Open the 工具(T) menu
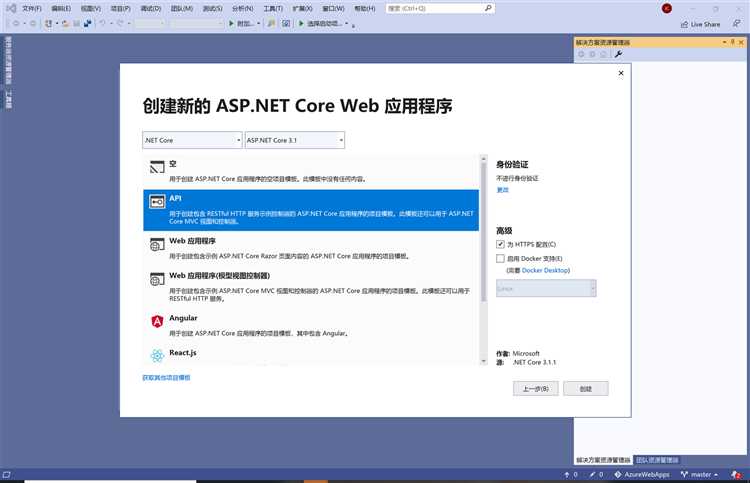750x483 pixels. pos(273,9)
